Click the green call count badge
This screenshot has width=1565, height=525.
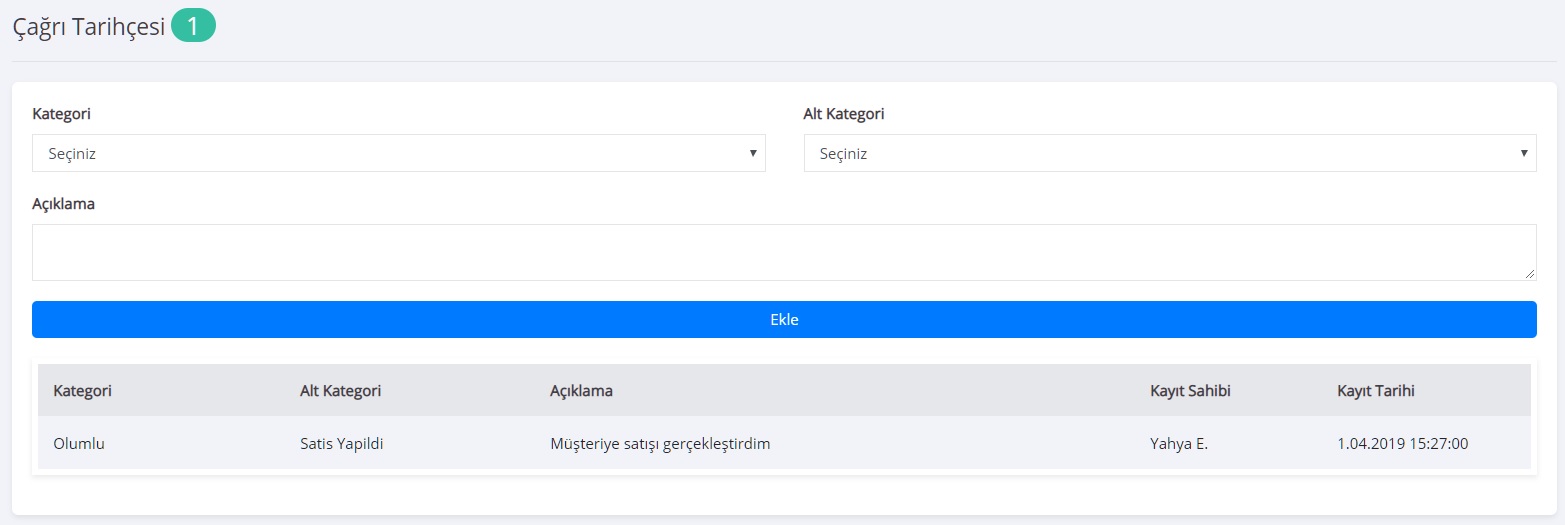pyautogui.click(x=193, y=27)
